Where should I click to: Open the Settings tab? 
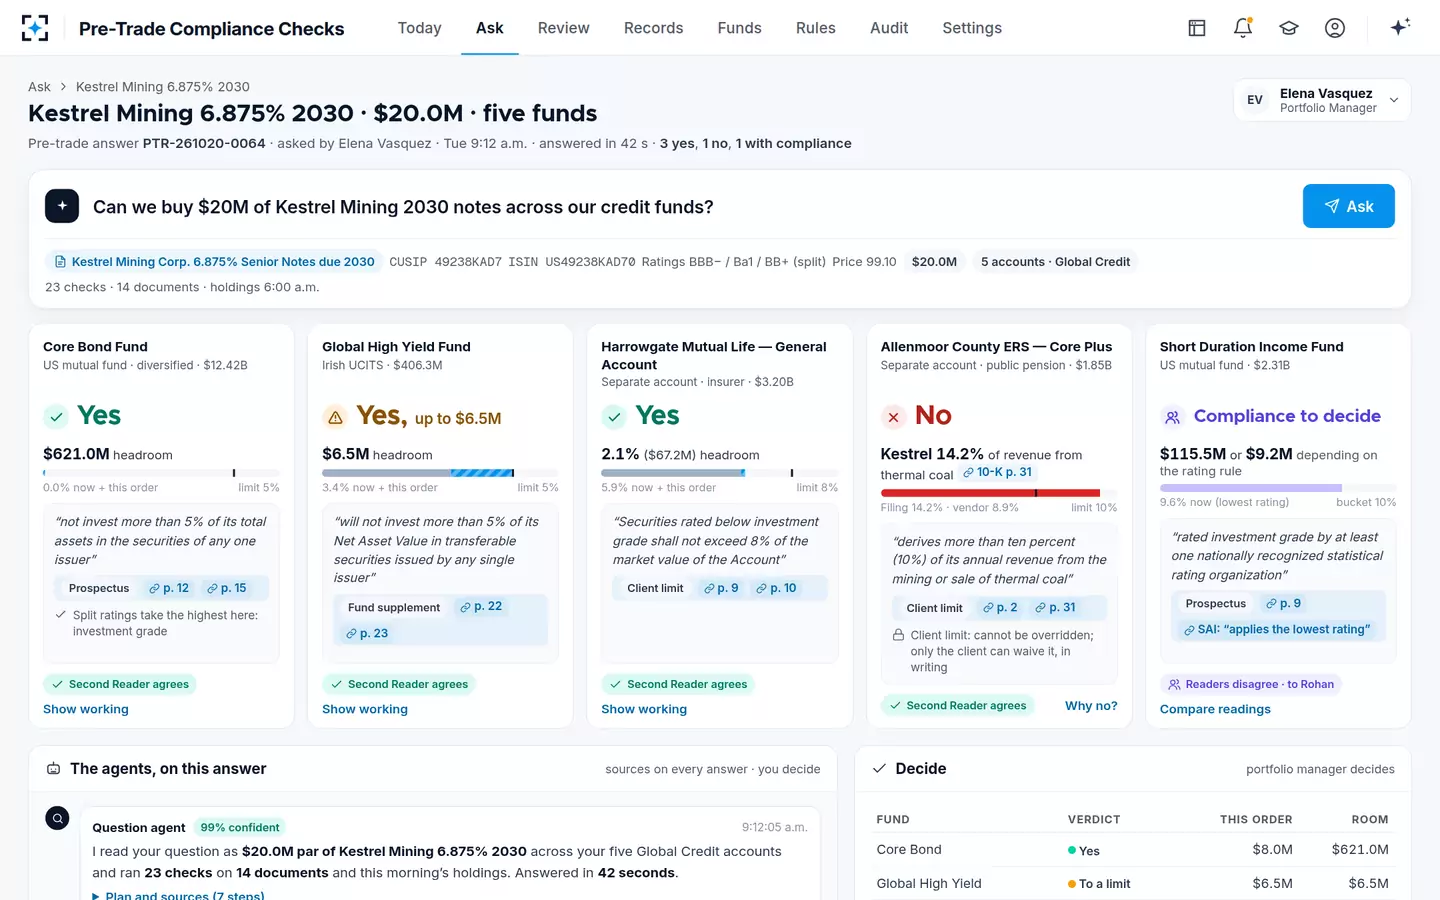click(972, 28)
